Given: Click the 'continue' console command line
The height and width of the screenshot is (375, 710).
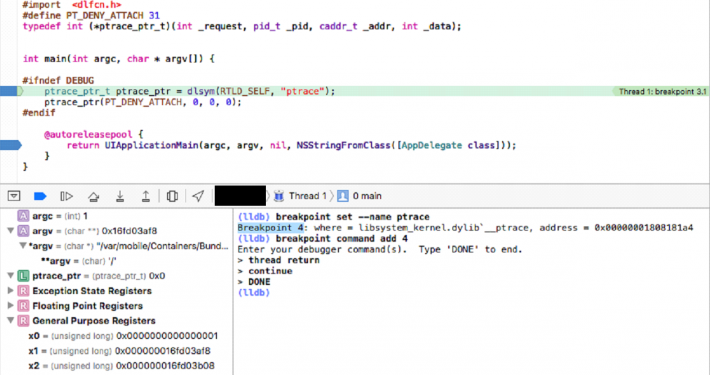Looking at the screenshot, I should (x=265, y=271).
